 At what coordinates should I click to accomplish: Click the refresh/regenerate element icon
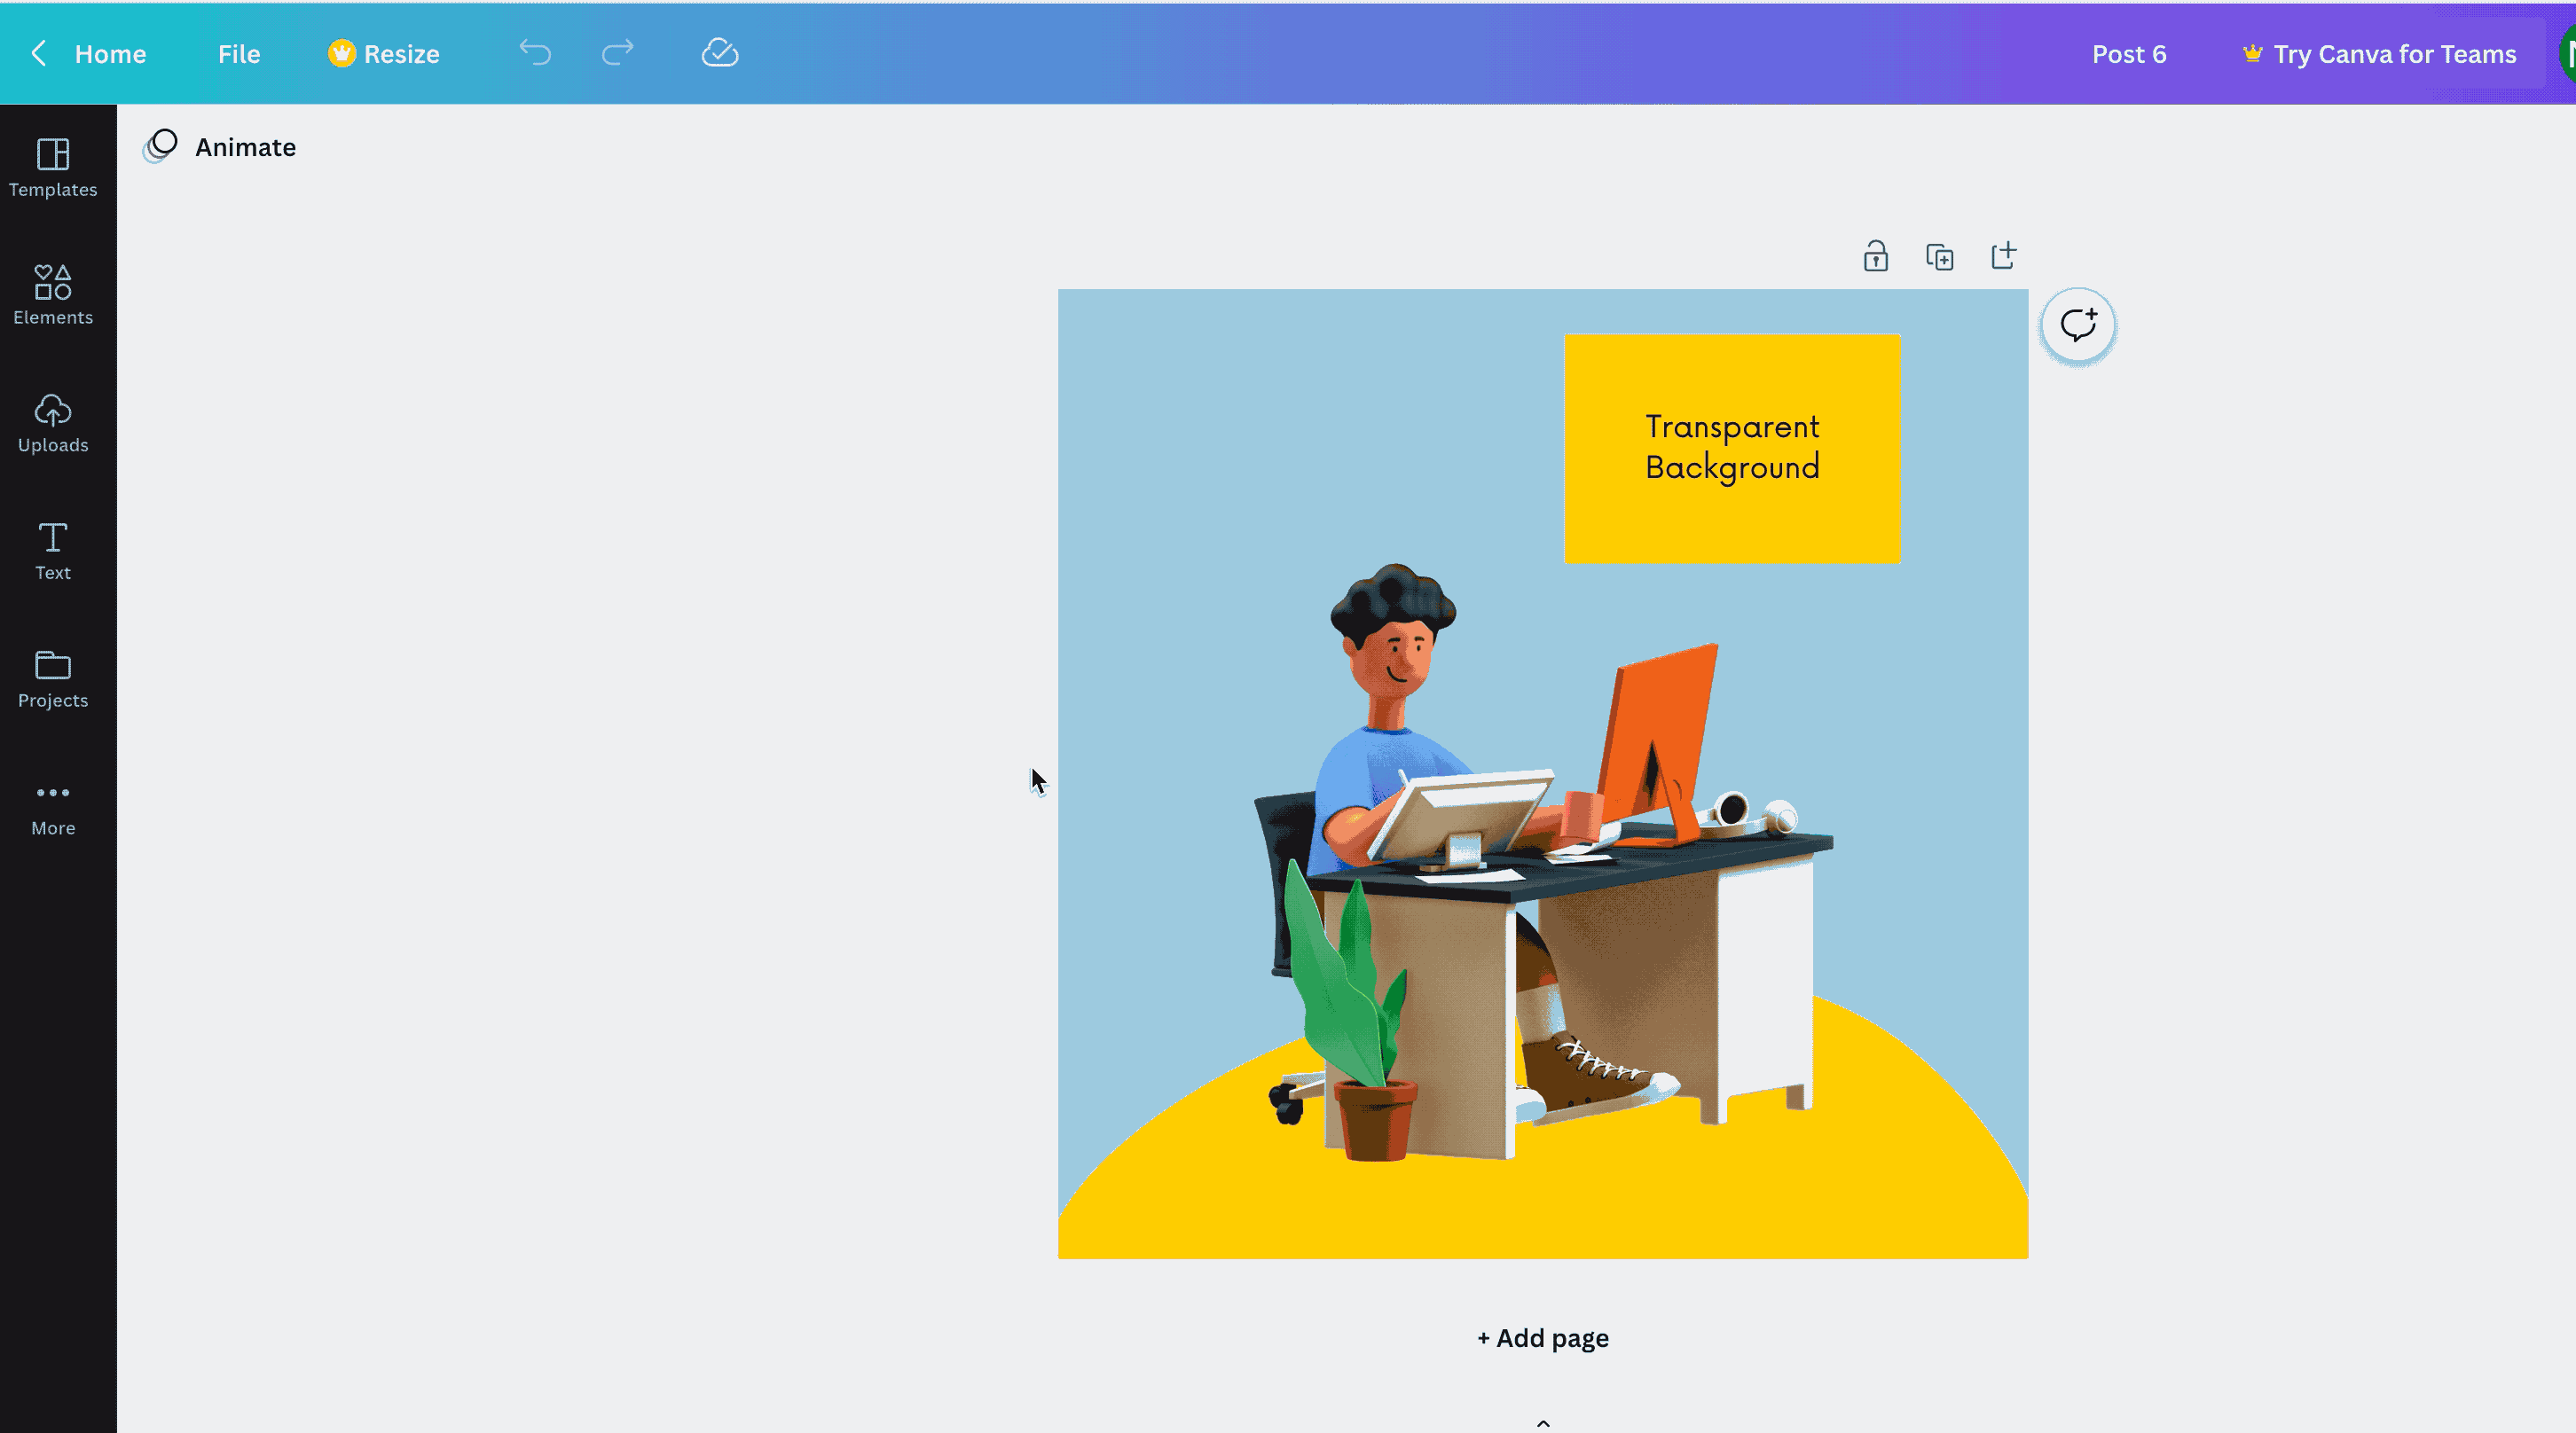pos(2077,323)
